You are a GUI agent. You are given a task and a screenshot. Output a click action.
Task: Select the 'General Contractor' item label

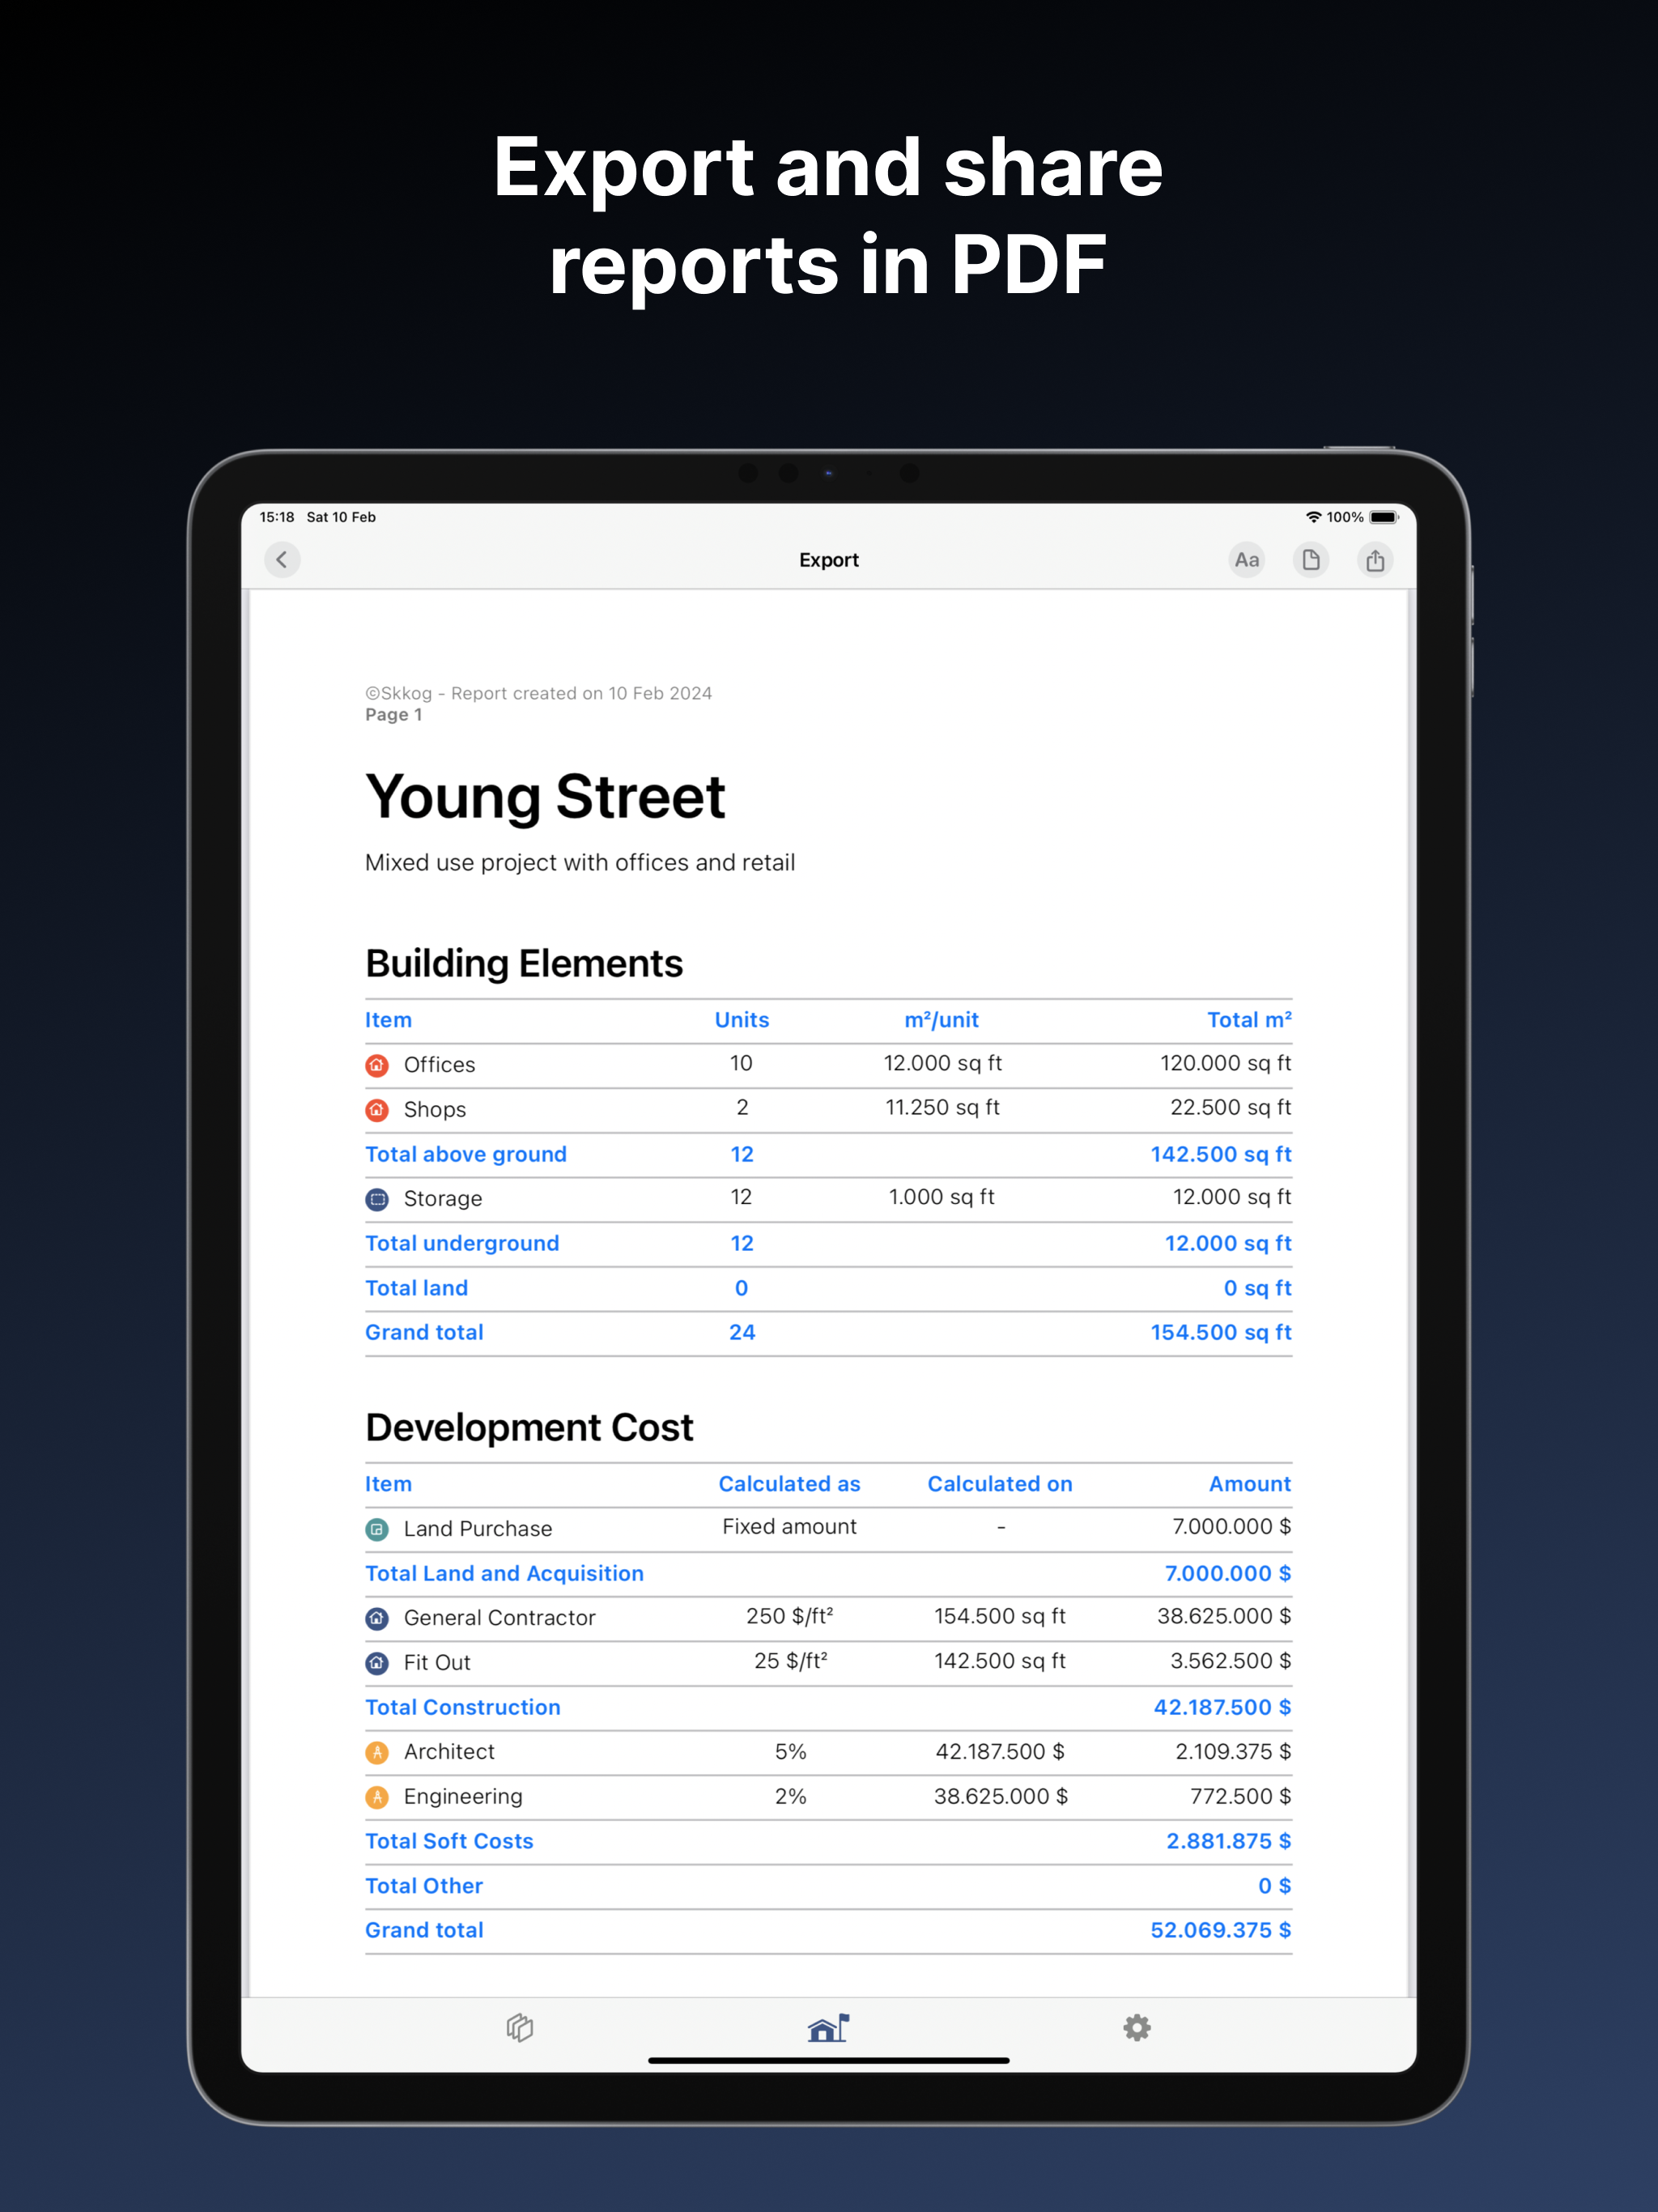click(499, 1618)
